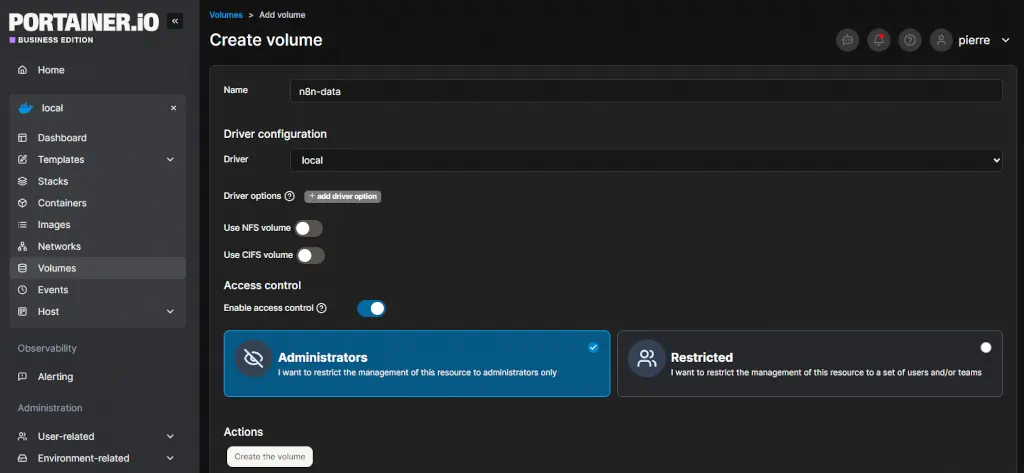Click the Containers cube icon
The height and width of the screenshot is (473, 1024).
(22, 203)
